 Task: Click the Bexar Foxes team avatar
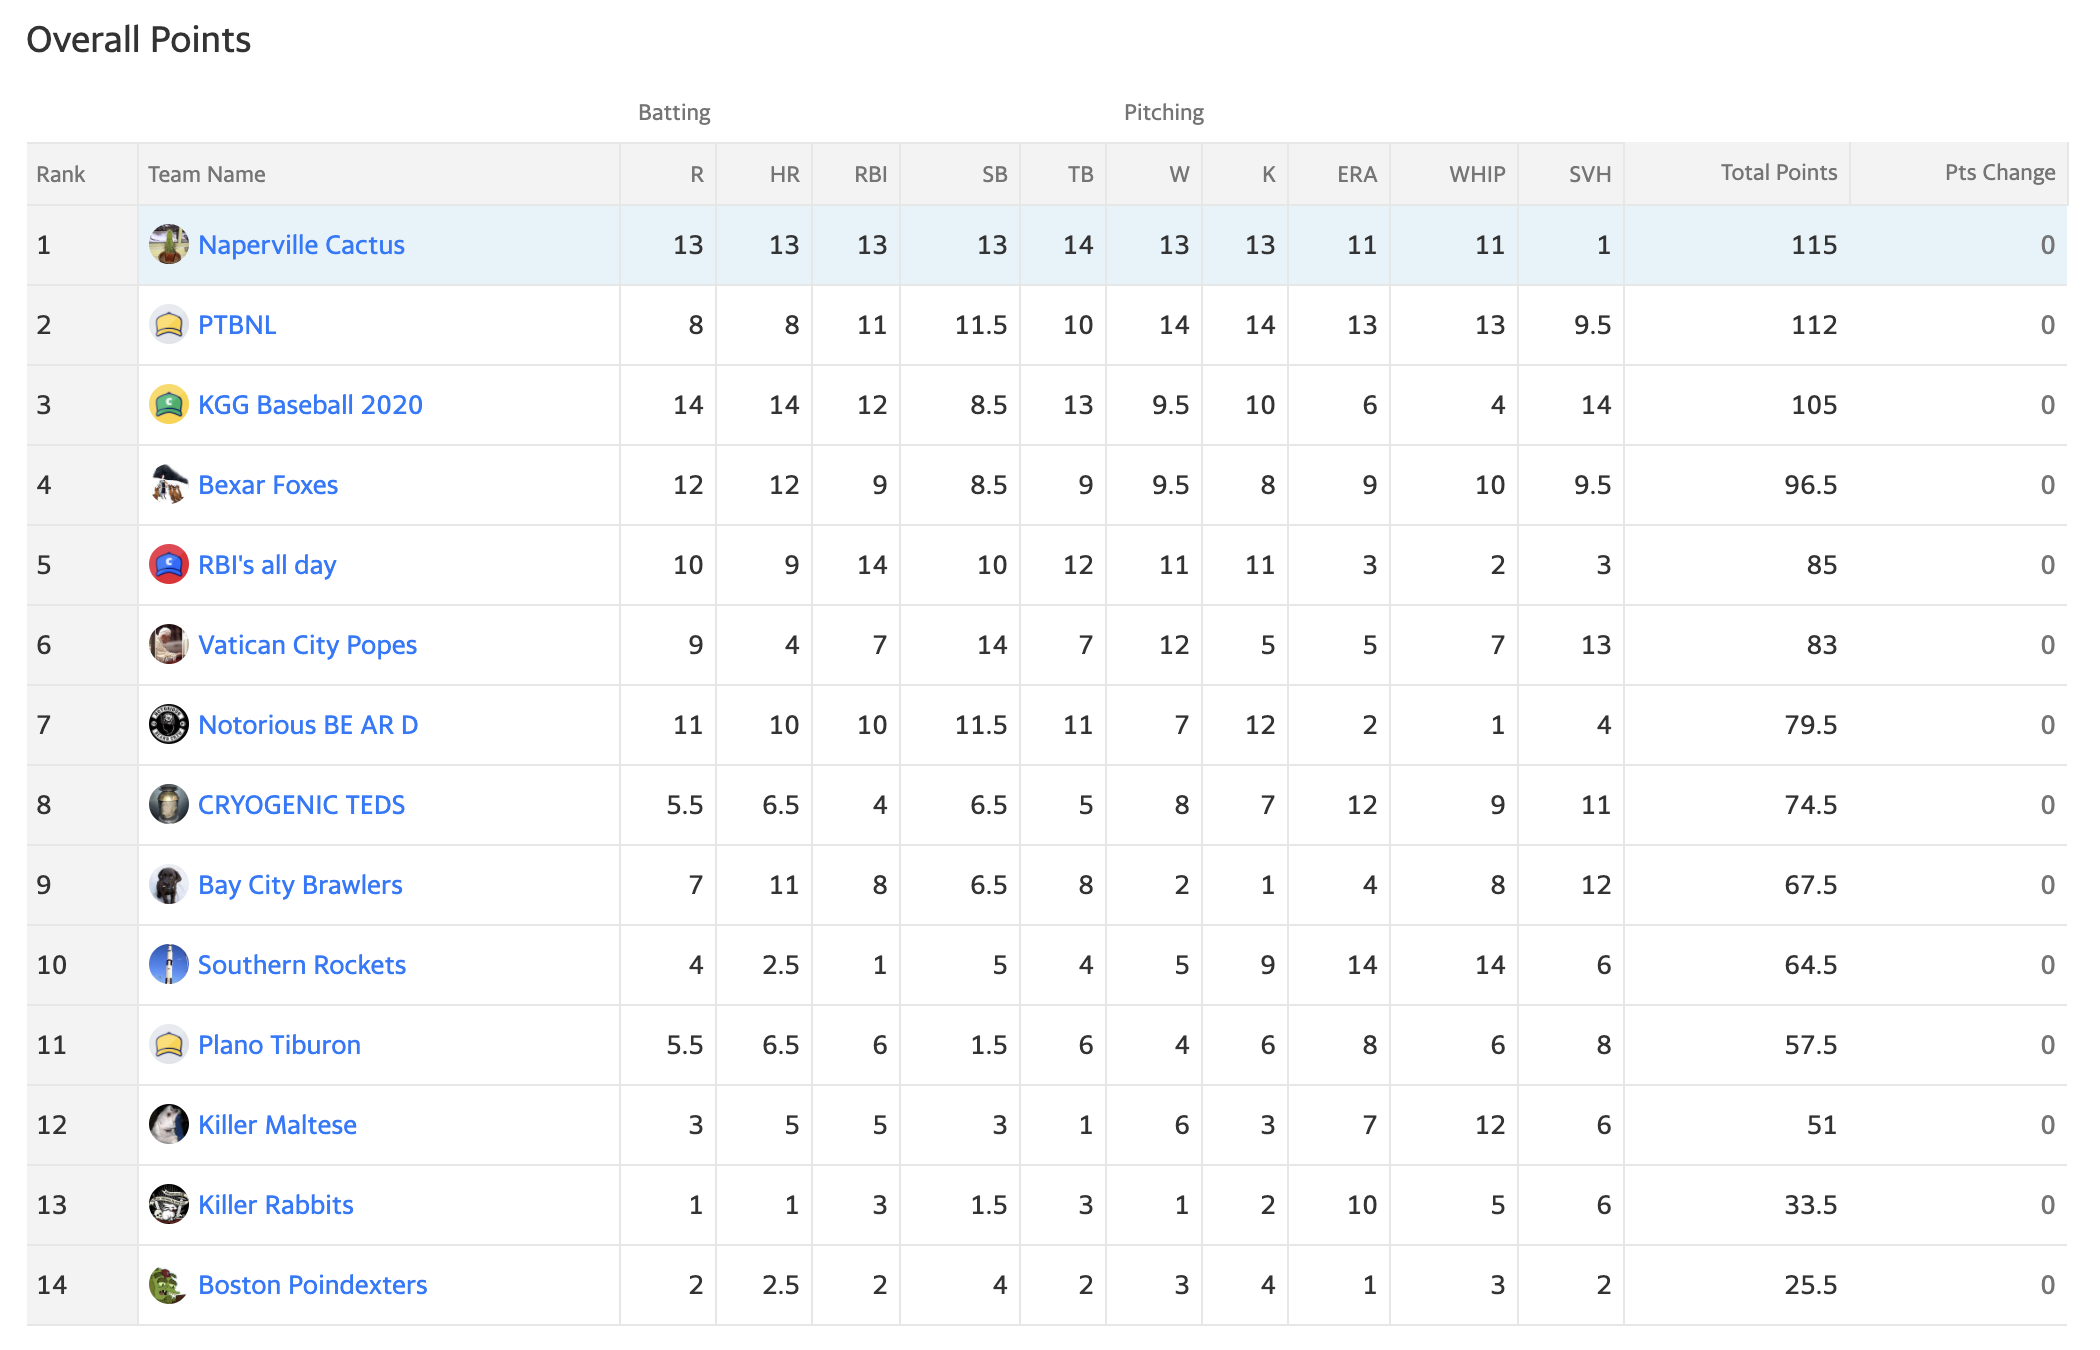pos(169,485)
